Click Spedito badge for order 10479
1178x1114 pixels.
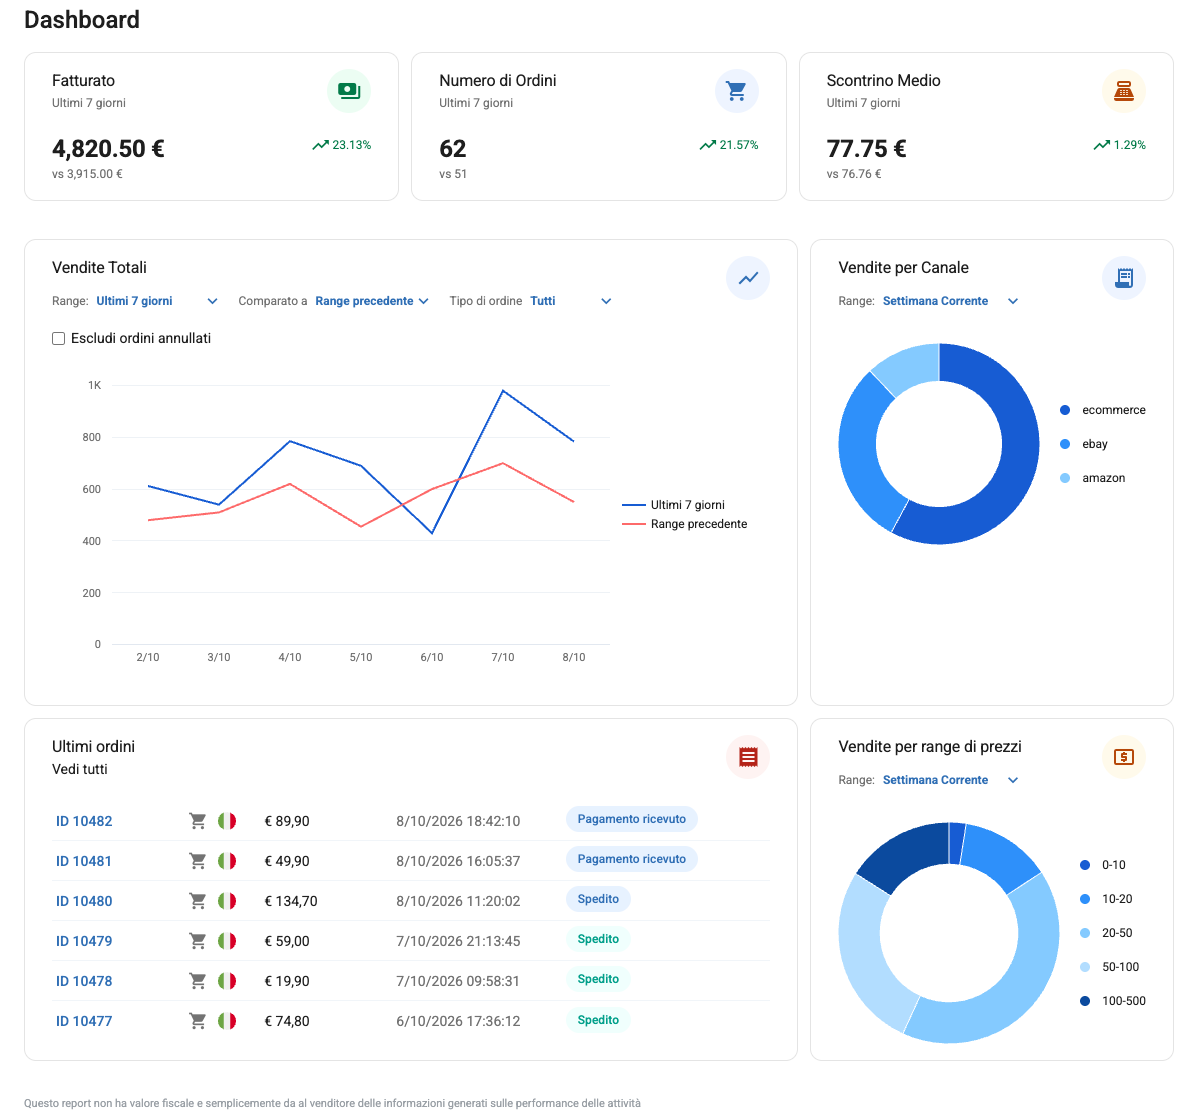[598, 939]
